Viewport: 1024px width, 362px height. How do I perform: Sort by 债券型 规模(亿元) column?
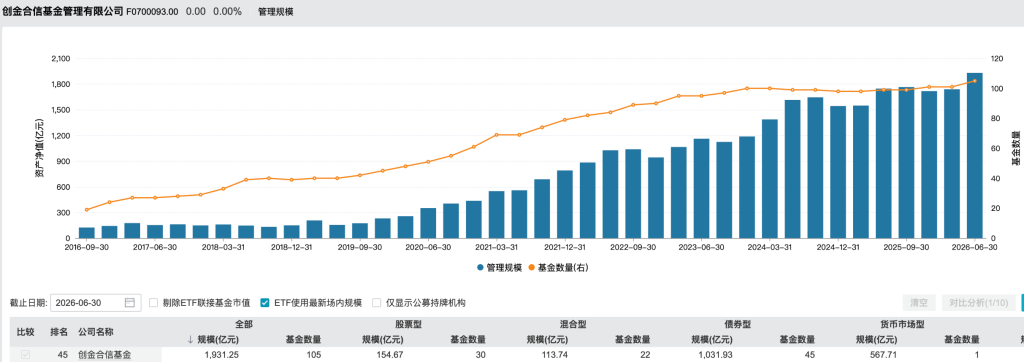click(712, 339)
